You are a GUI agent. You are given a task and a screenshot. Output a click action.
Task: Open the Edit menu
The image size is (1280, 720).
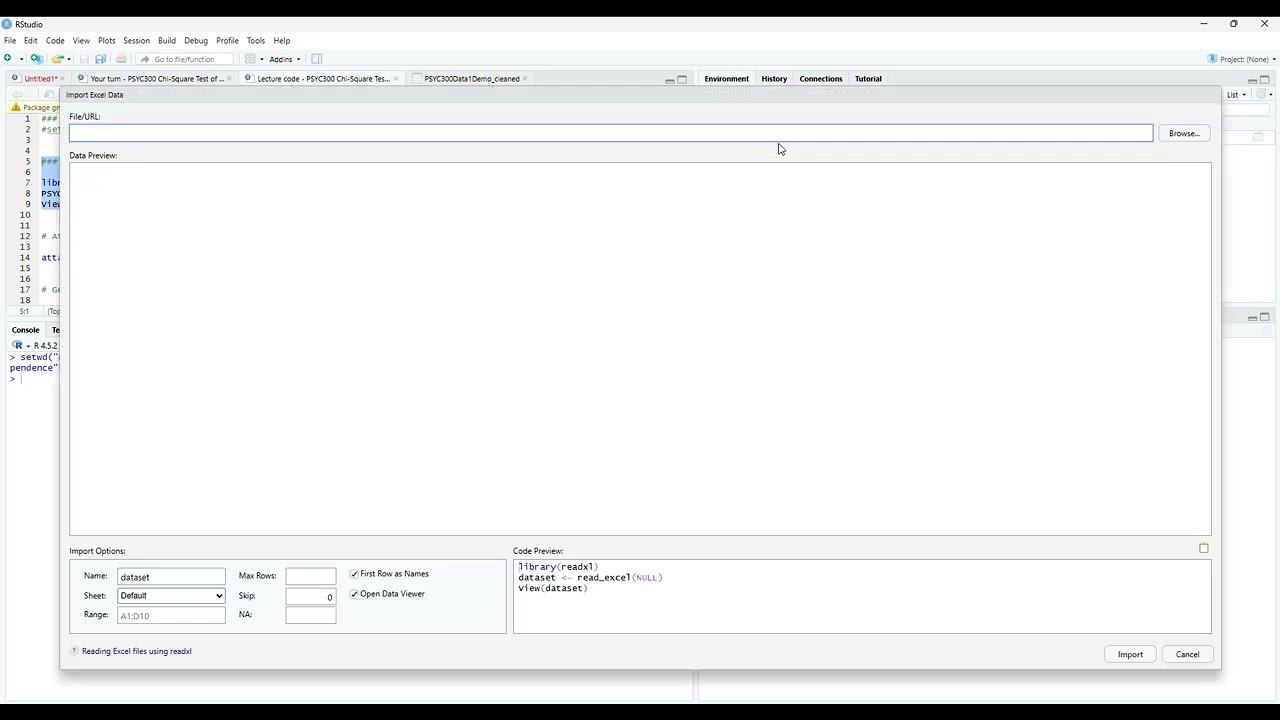tap(31, 41)
